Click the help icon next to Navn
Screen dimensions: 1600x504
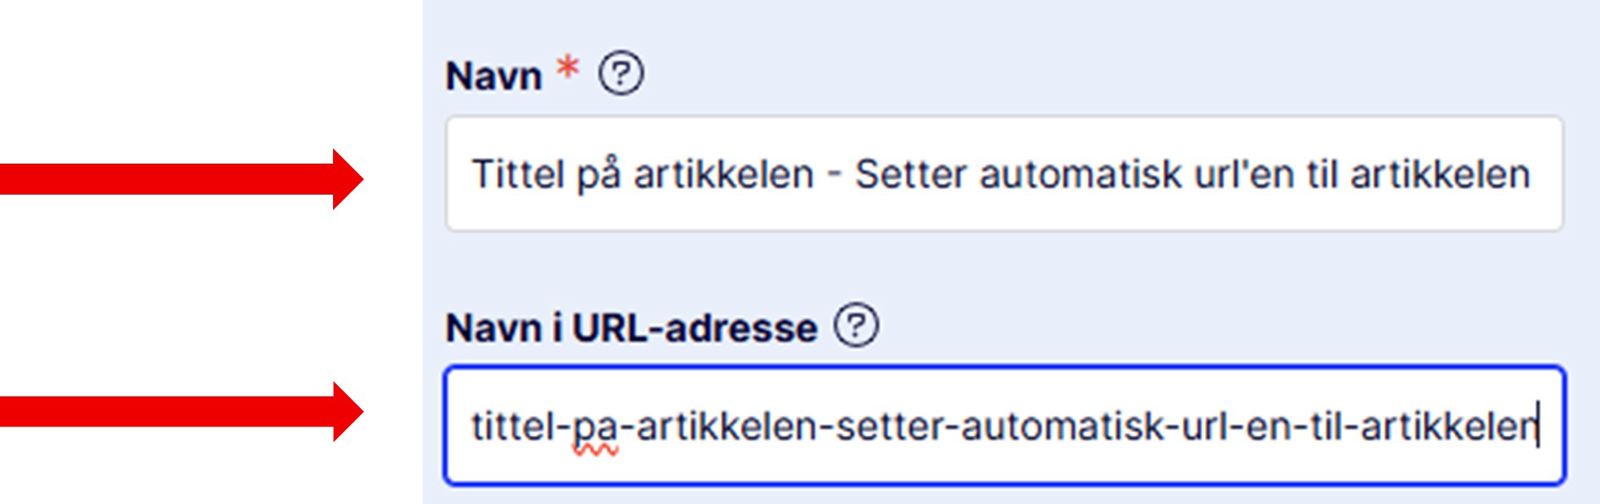[621, 74]
